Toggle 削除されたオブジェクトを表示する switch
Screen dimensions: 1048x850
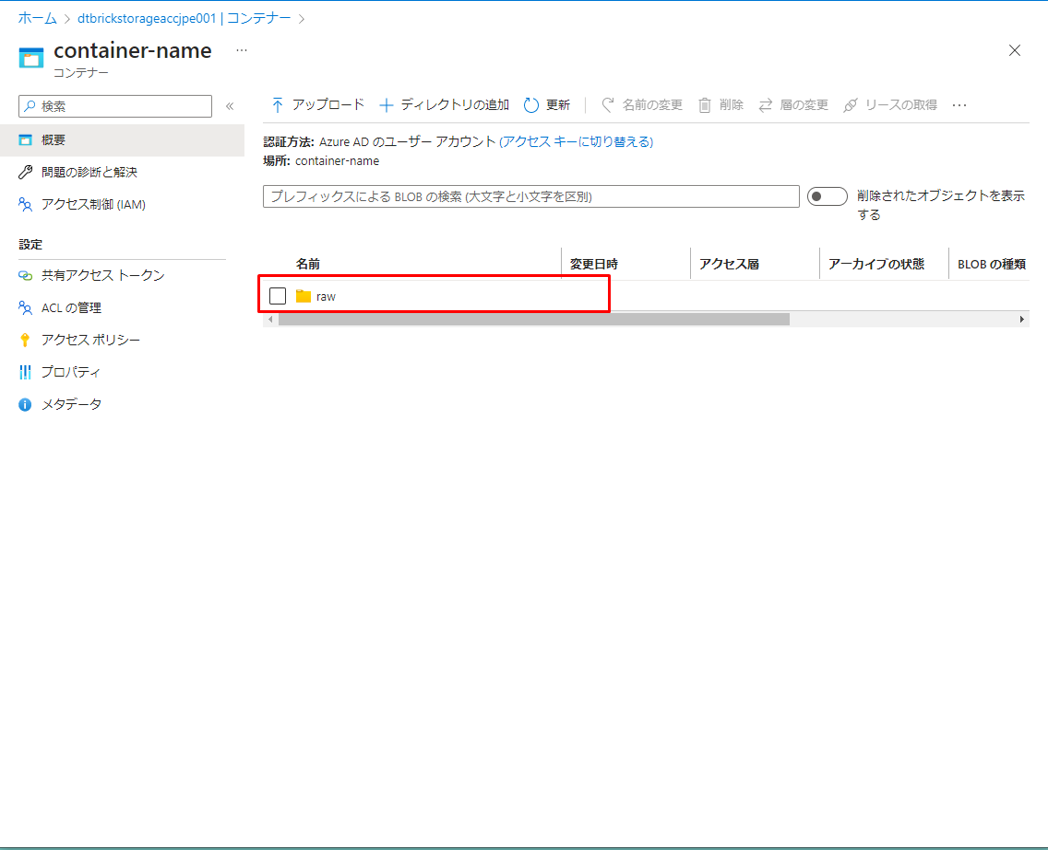click(827, 197)
